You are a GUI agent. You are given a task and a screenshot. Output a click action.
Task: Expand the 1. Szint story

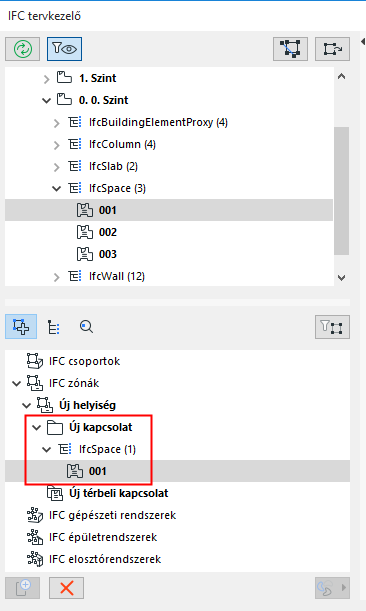coord(46,79)
